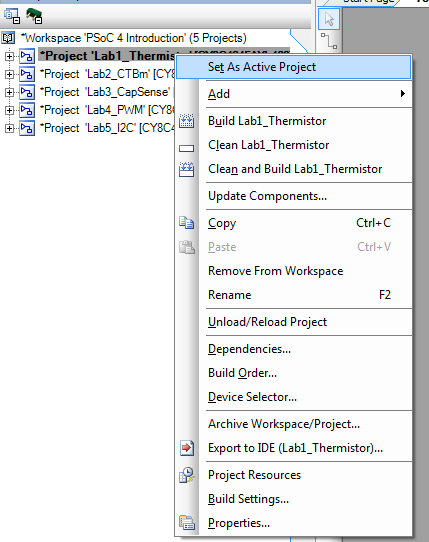
Task: Click the workspace book icon
Action: (8, 38)
